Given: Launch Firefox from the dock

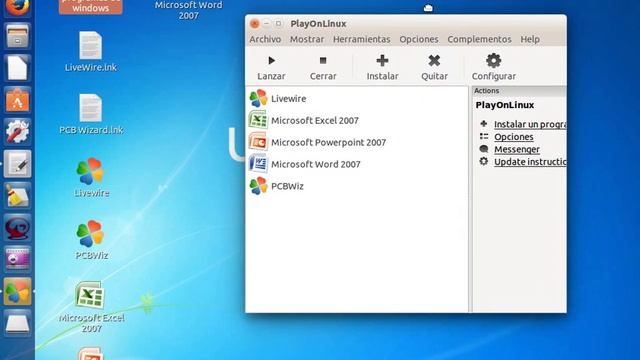Looking at the screenshot, I should pyautogui.click(x=17, y=7).
